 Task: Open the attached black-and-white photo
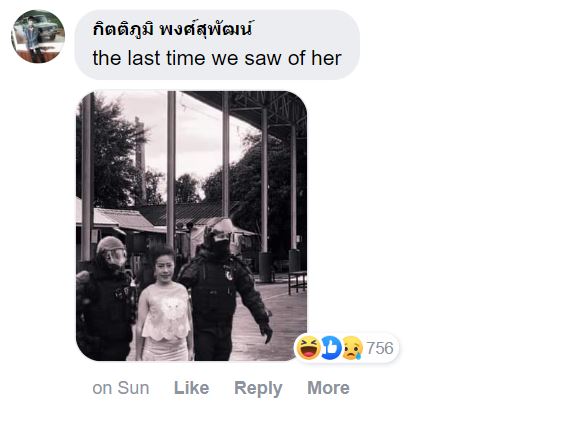(x=192, y=226)
